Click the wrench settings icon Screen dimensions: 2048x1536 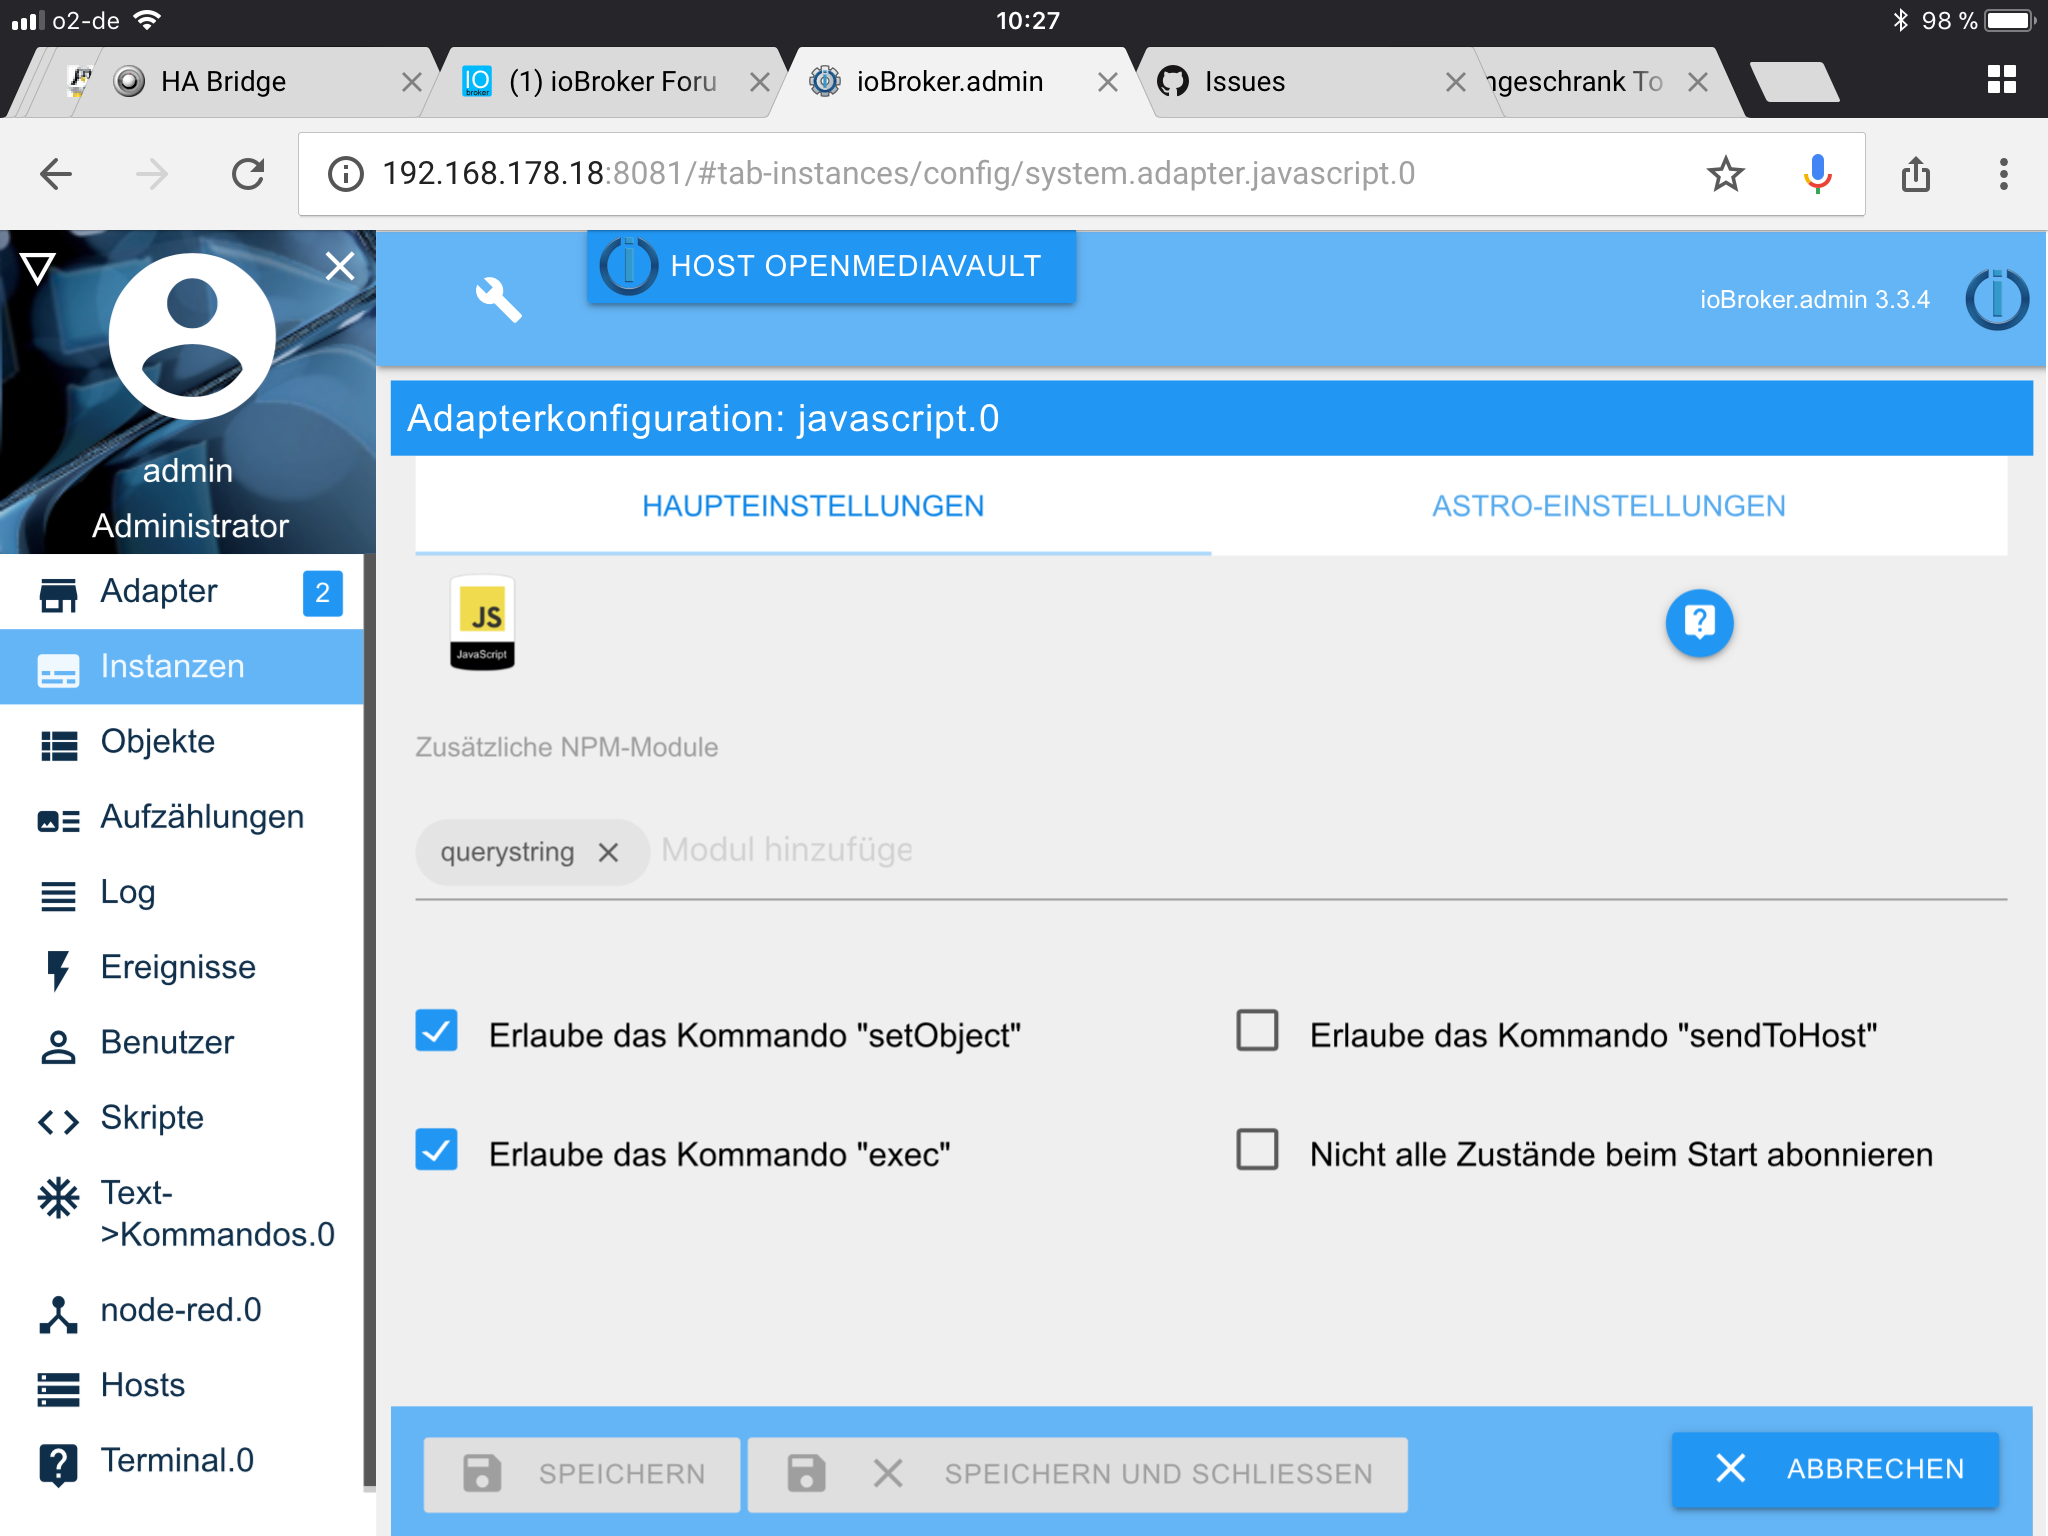click(498, 299)
